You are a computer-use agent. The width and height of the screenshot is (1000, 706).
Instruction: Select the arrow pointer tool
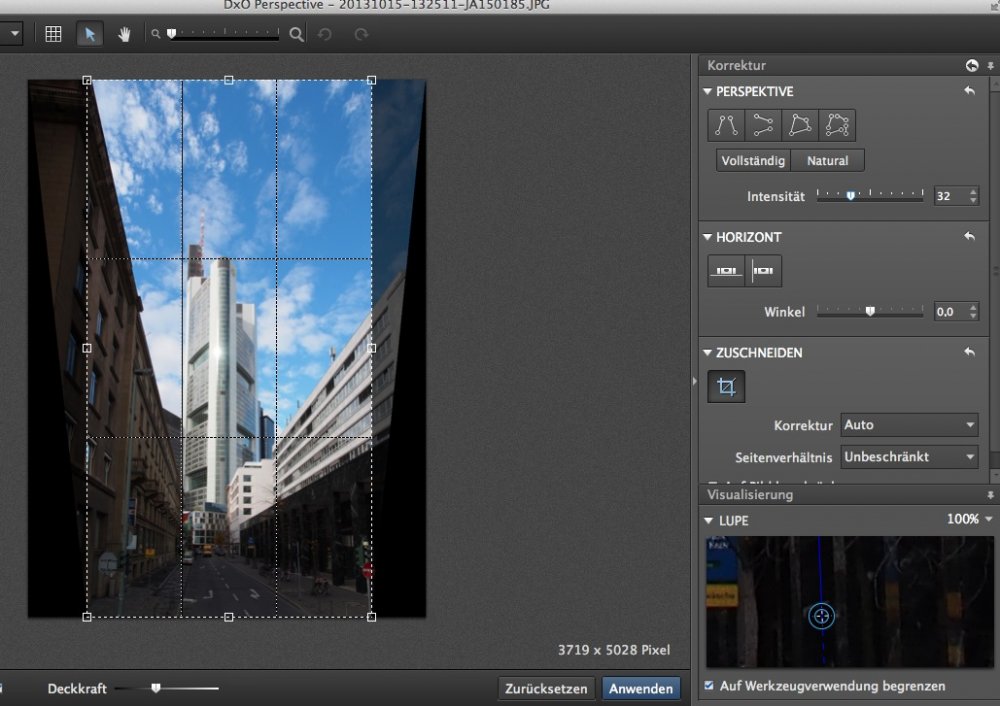(x=89, y=34)
